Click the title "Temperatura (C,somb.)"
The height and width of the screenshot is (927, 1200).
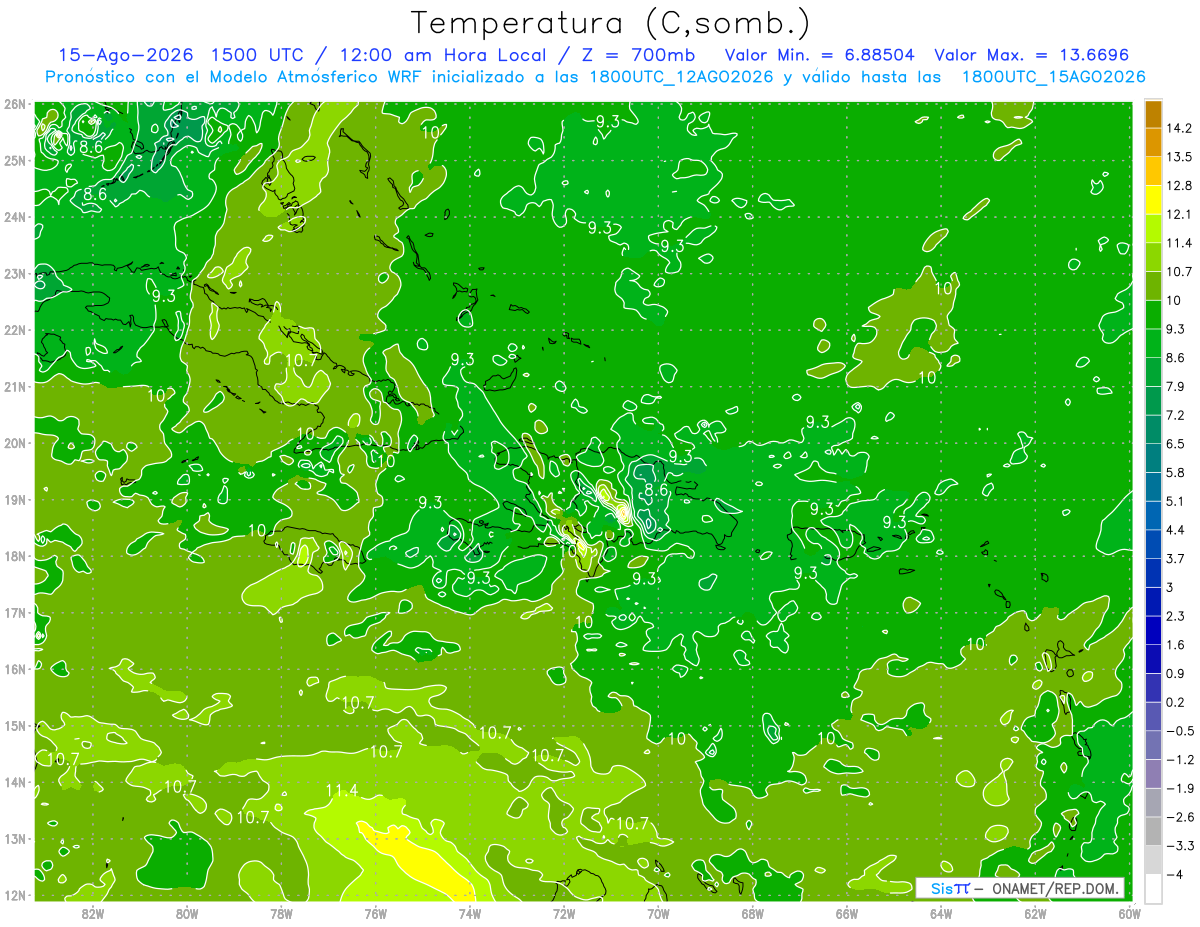pyautogui.click(x=612, y=24)
